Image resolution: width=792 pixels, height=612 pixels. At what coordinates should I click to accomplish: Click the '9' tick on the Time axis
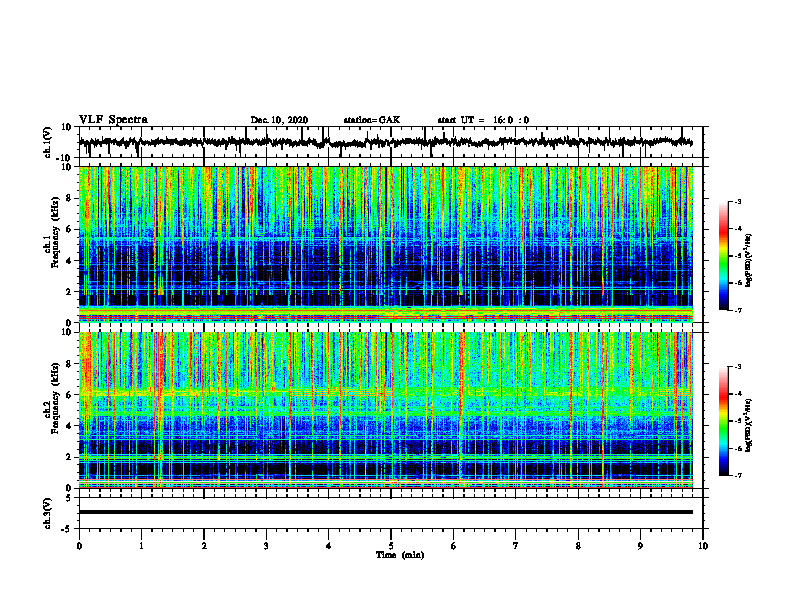640,546
